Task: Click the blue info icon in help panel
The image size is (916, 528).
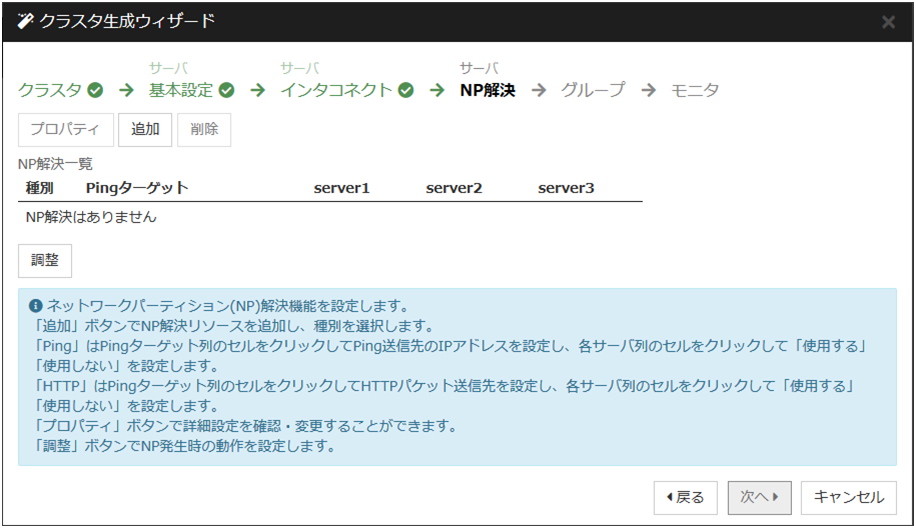Action: pos(36,306)
